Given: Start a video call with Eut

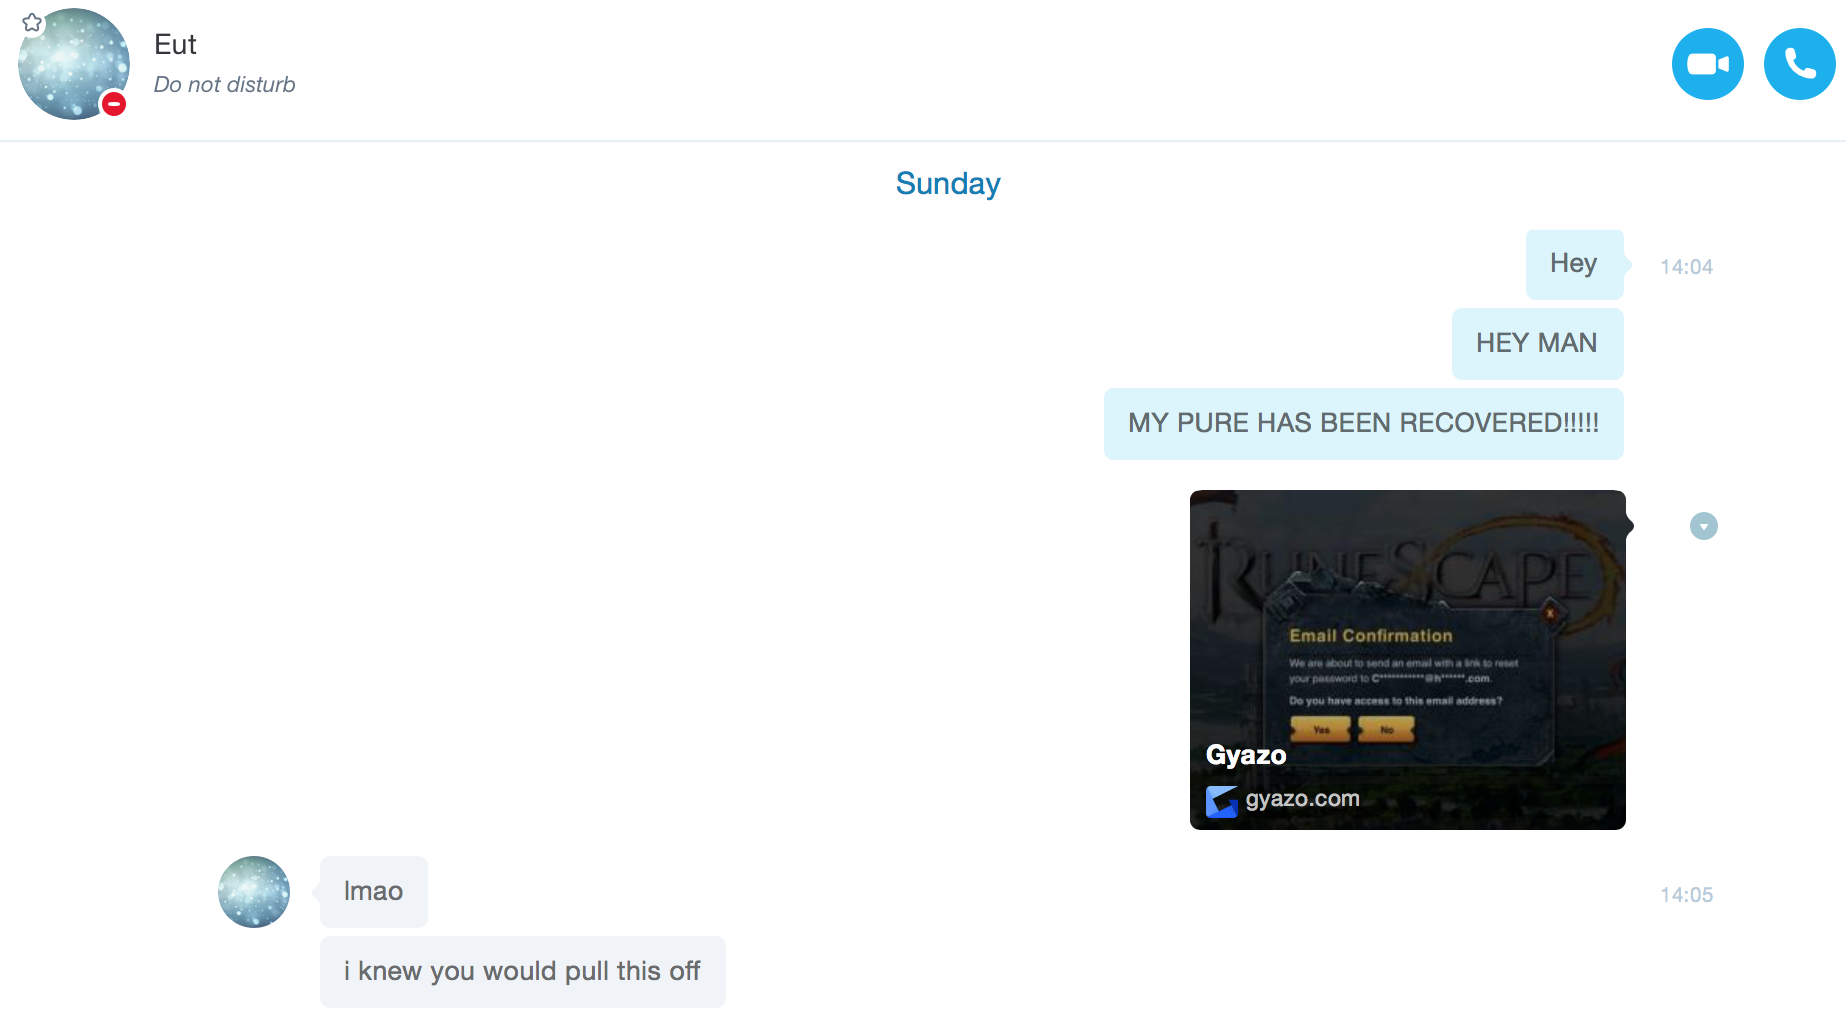Looking at the screenshot, I should pyautogui.click(x=1707, y=64).
